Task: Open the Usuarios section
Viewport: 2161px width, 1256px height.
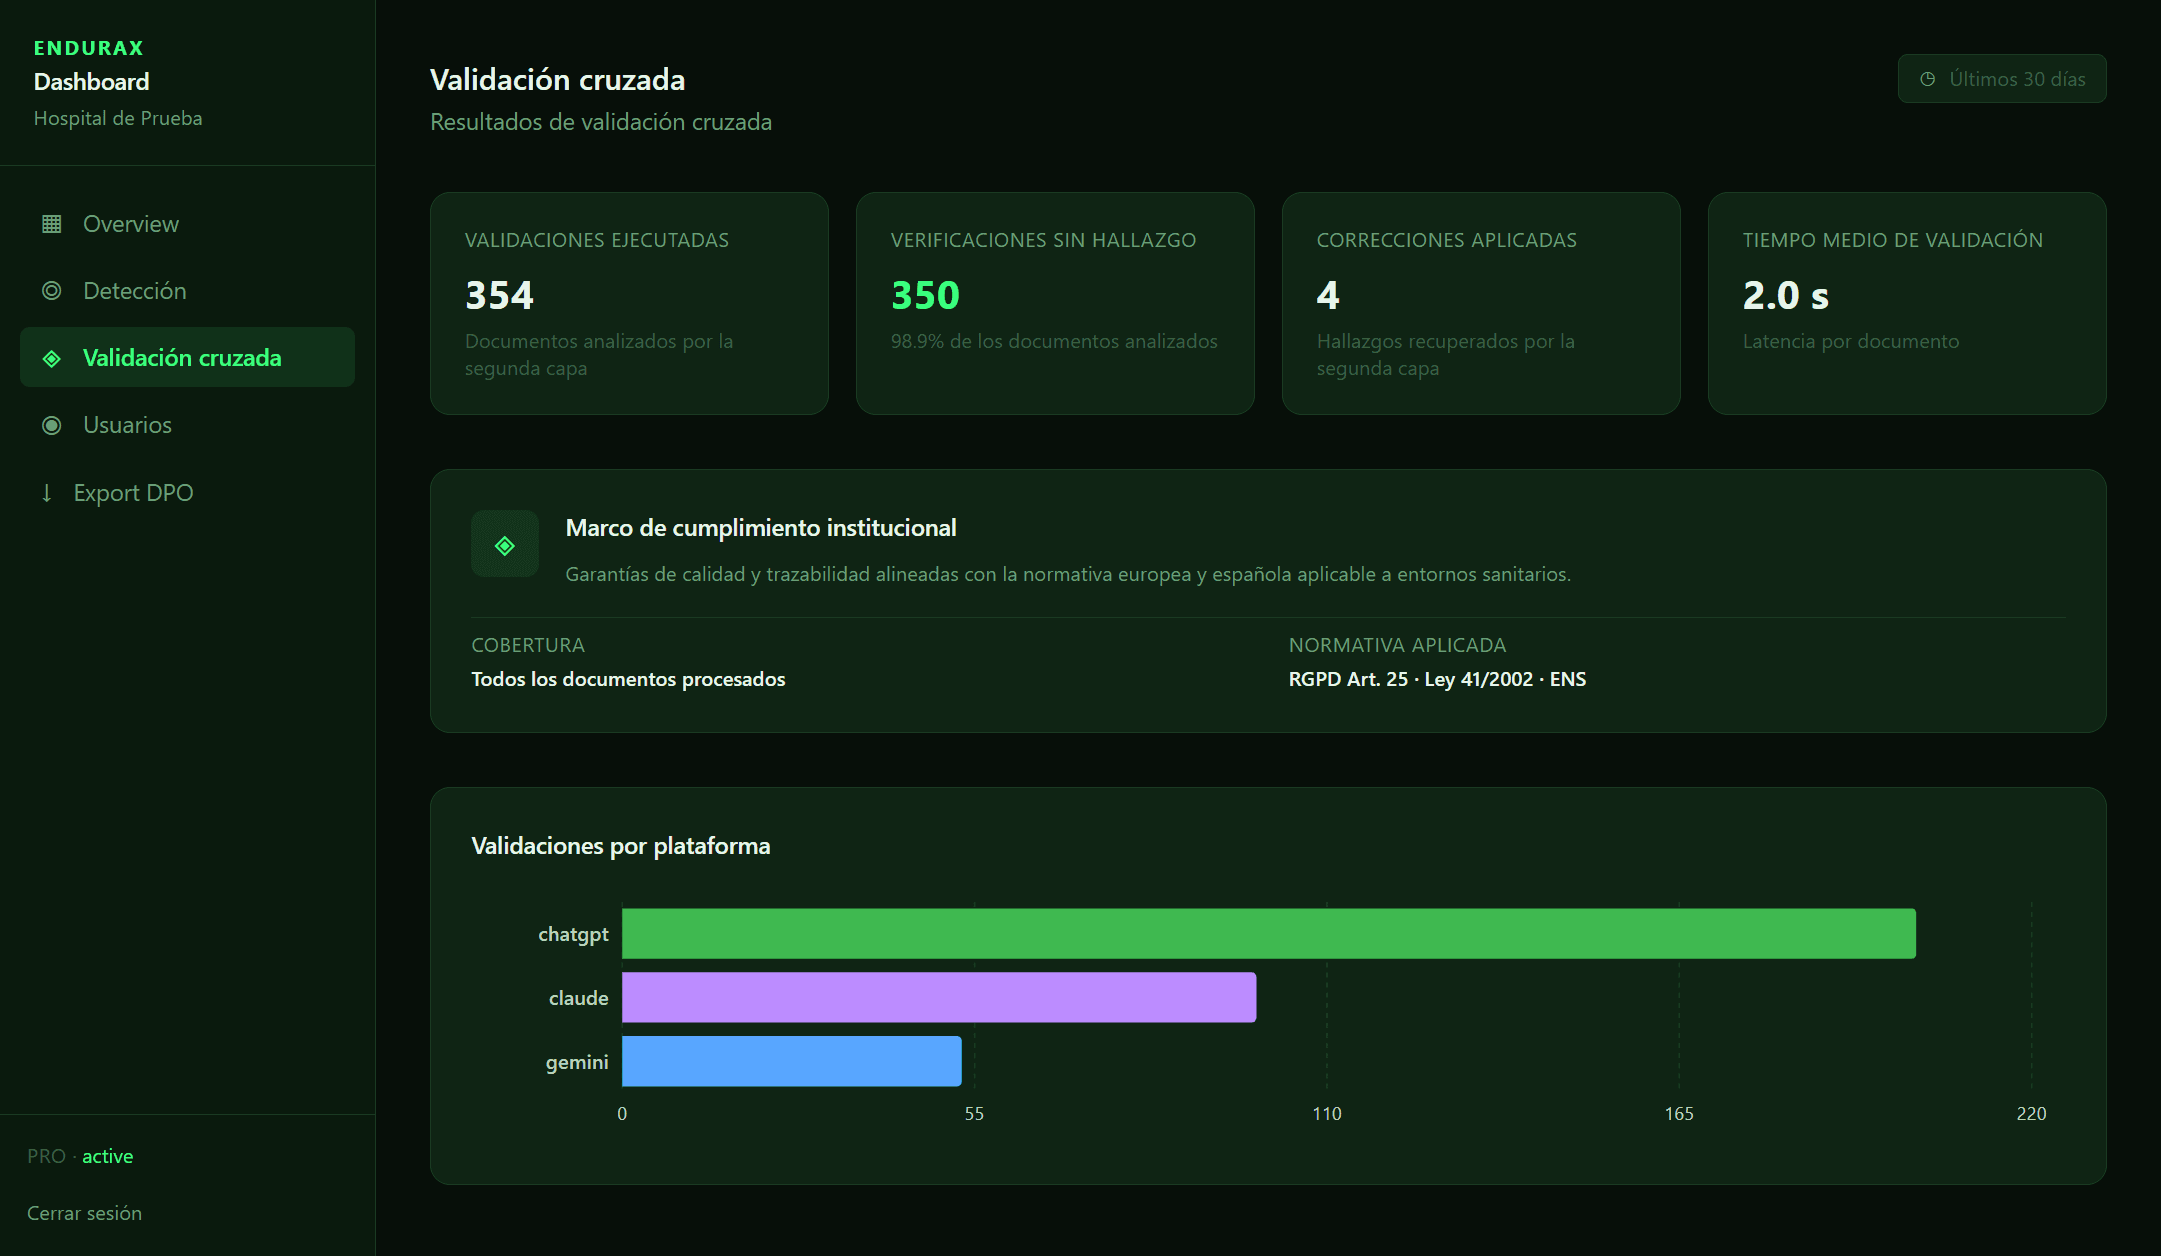Action: pos(128,424)
